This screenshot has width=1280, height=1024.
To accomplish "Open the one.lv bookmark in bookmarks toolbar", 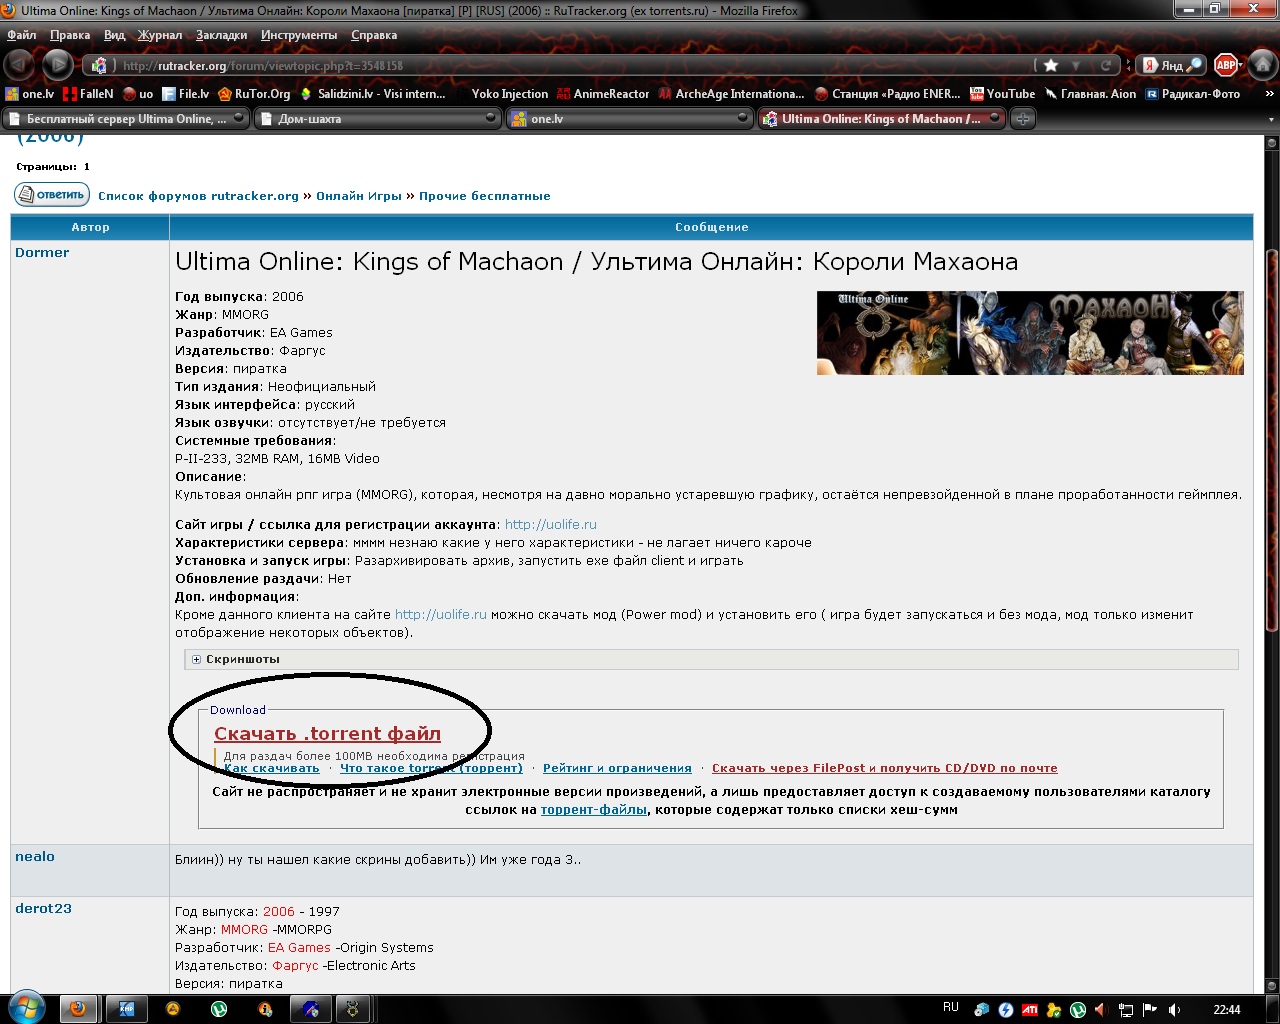I will click(30, 94).
